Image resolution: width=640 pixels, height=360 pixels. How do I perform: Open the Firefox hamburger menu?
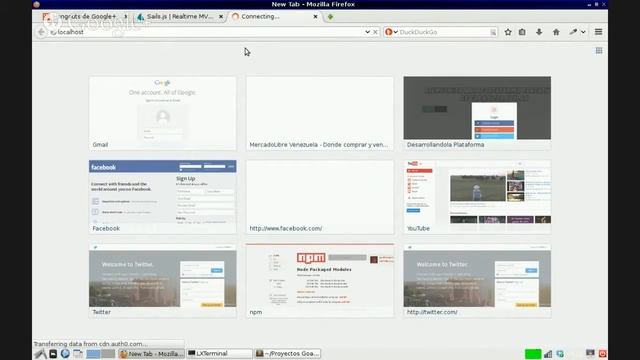coord(598,32)
